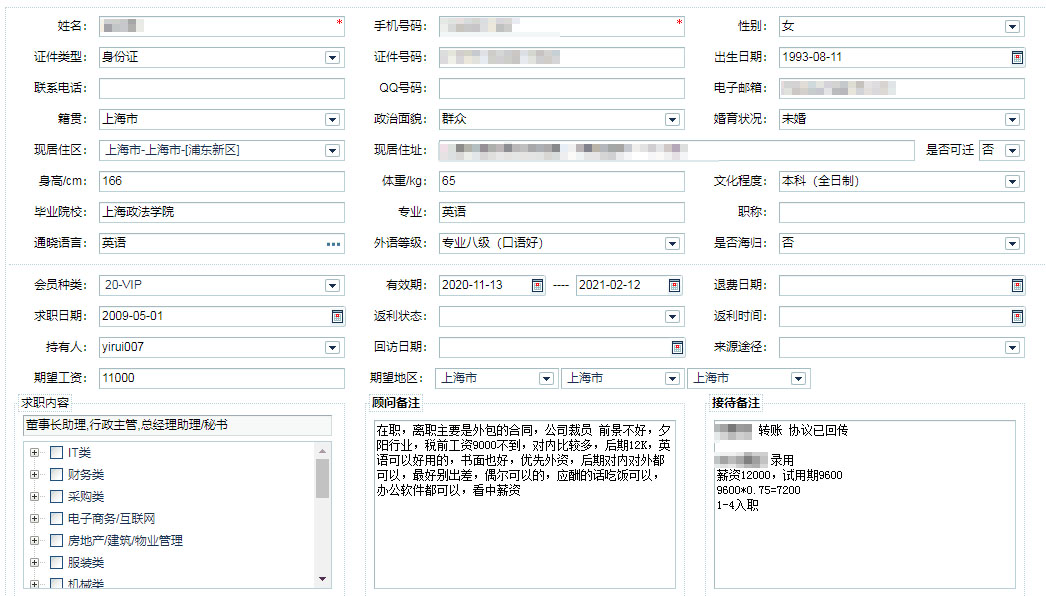Expand the IT类 tree node

[34, 453]
